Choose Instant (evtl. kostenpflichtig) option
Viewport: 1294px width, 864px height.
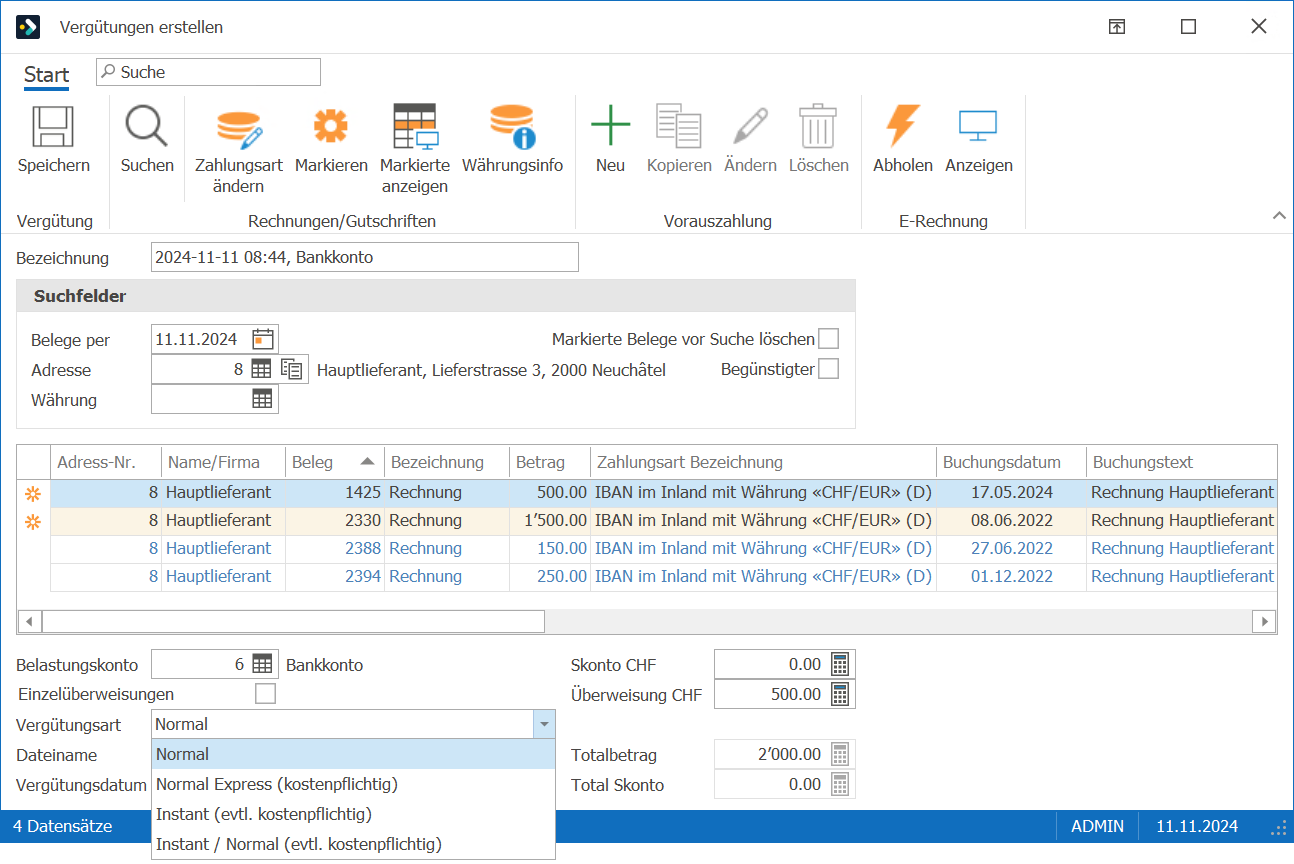[353, 814]
